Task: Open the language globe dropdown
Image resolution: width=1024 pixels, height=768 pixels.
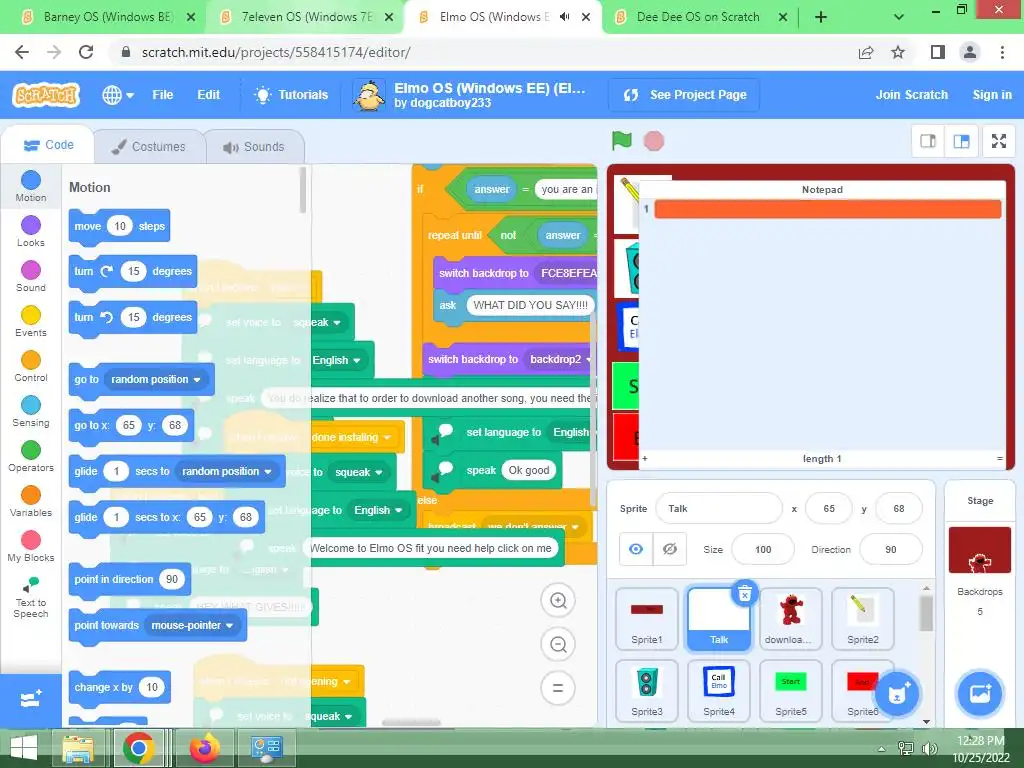Action: (x=118, y=95)
